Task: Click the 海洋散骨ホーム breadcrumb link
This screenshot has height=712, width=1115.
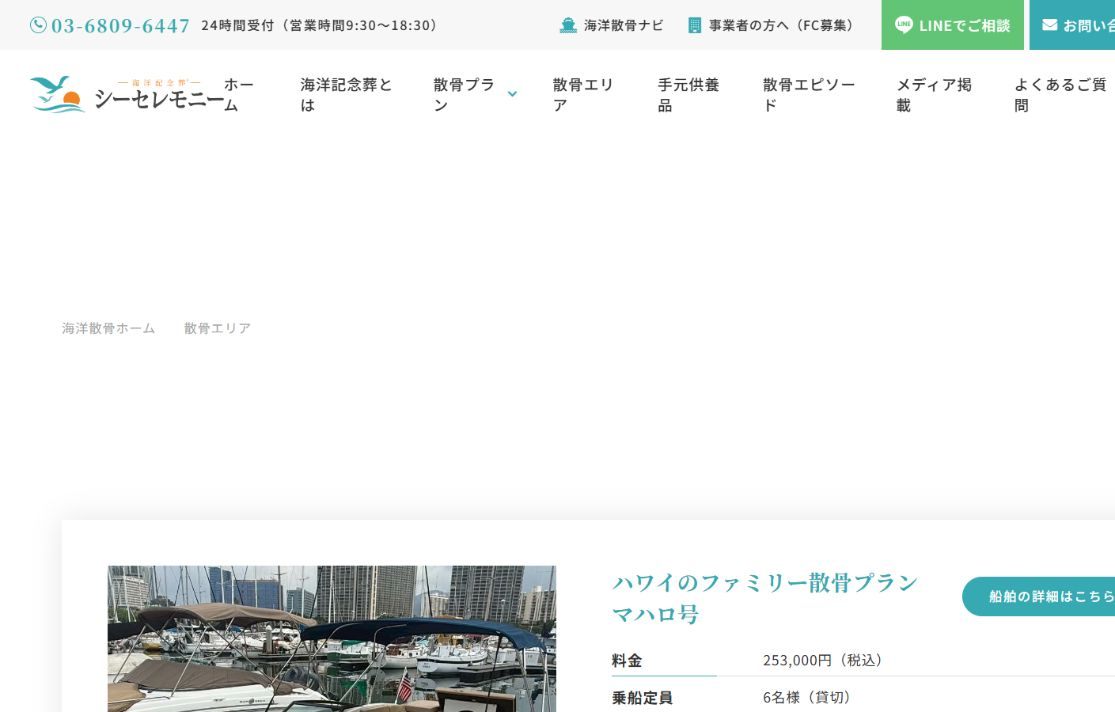Action: (108, 328)
